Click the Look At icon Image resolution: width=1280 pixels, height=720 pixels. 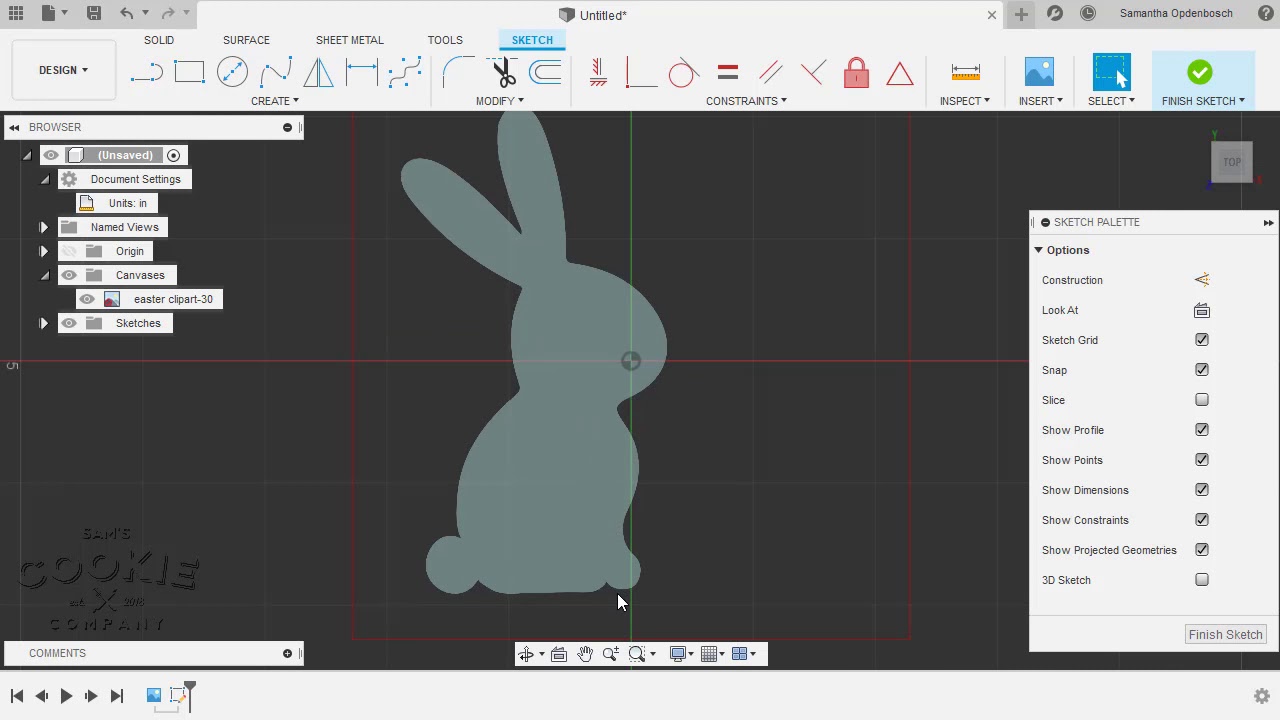[1202, 310]
